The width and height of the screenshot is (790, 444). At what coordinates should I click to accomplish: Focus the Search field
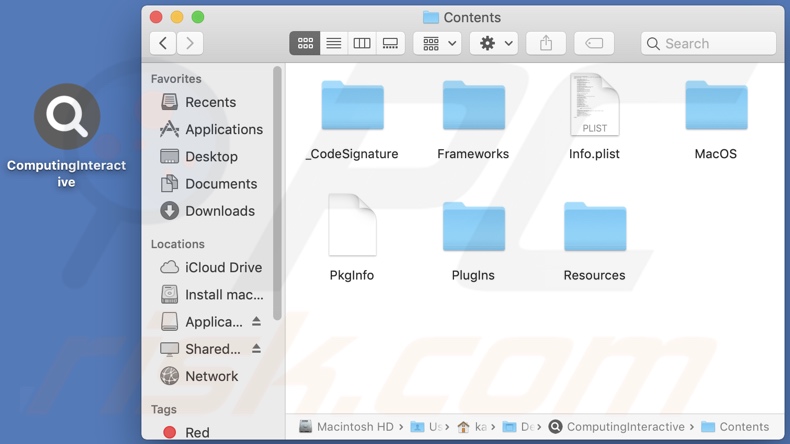[x=708, y=43]
